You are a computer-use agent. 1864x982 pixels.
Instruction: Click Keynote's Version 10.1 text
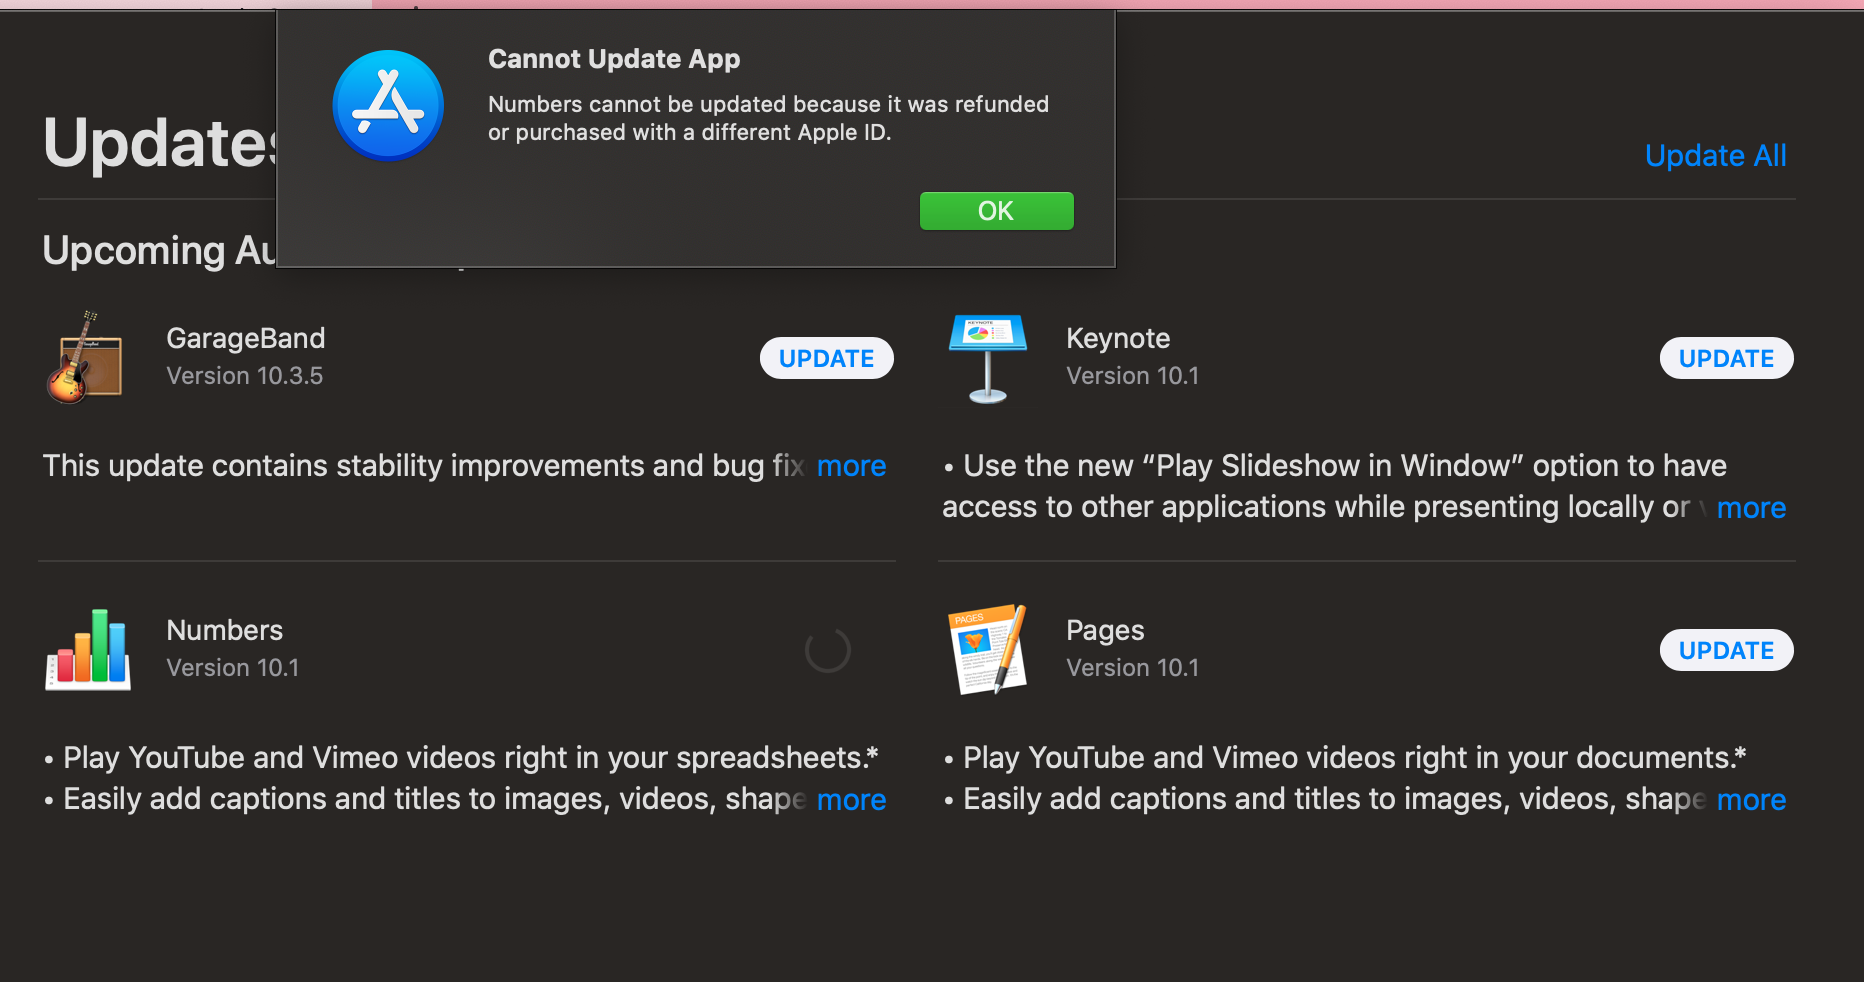[x=1132, y=376]
